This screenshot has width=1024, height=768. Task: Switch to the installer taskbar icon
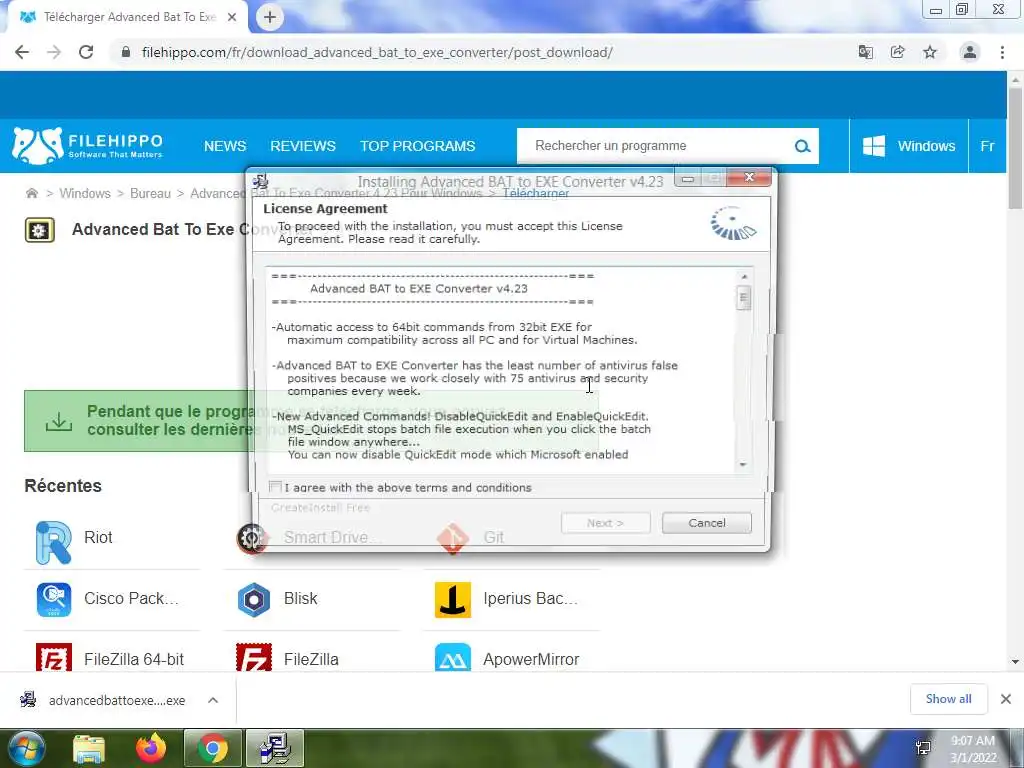pos(275,748)
